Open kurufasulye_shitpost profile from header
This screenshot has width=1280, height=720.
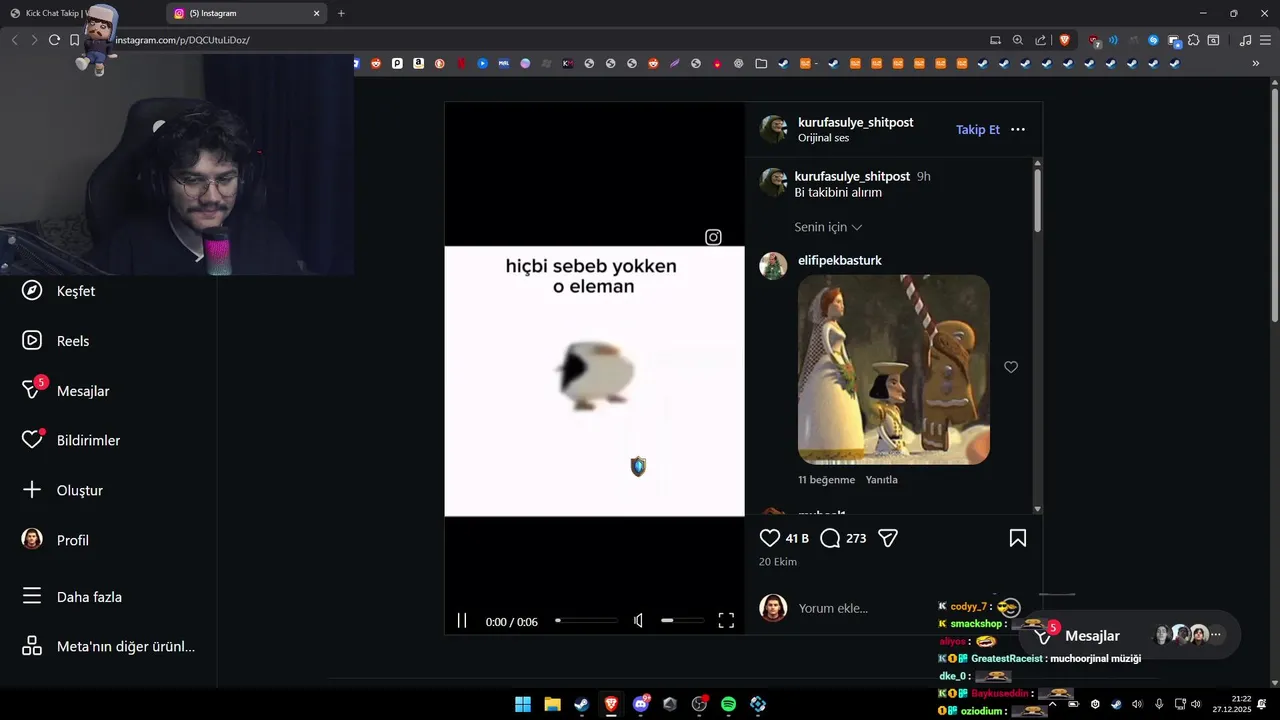(x=855, y=122)
